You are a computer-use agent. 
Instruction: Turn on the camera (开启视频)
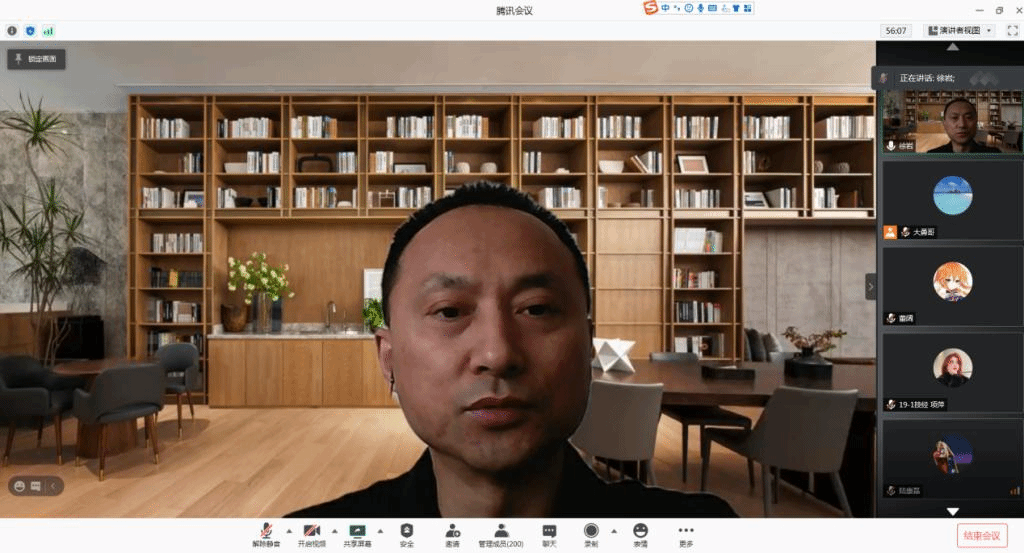pos(314,534)
